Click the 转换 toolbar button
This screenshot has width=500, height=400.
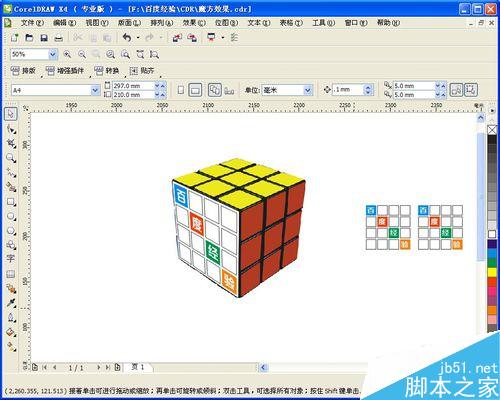pos(107,71)
